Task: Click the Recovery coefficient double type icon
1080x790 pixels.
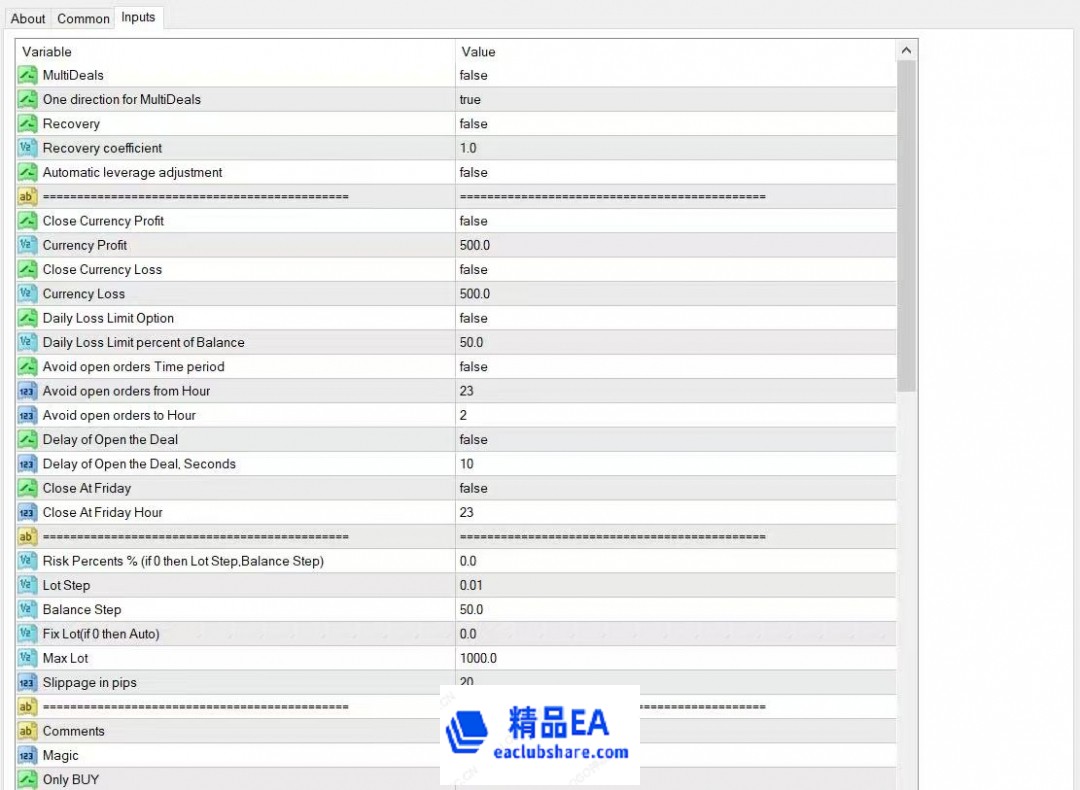Action: 27,148
